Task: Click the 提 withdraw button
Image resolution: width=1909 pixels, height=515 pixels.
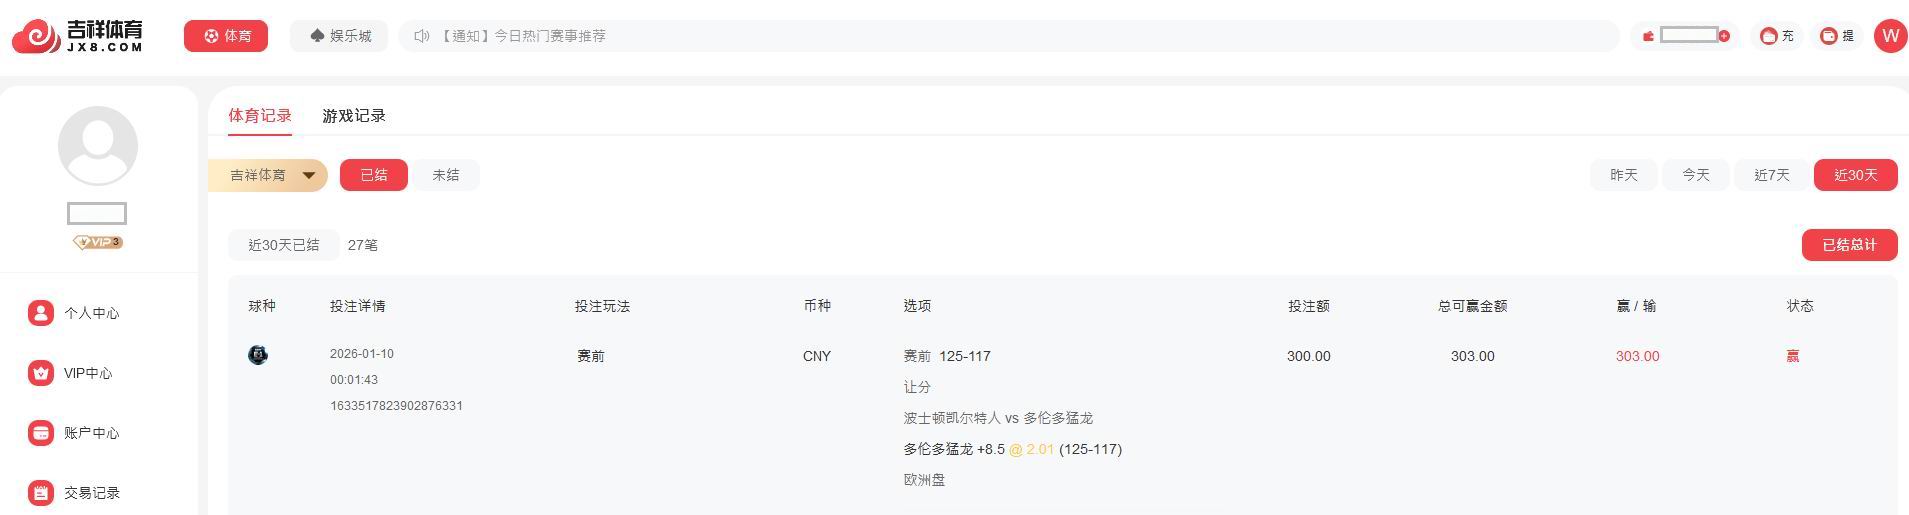Action: point(1837,36)
